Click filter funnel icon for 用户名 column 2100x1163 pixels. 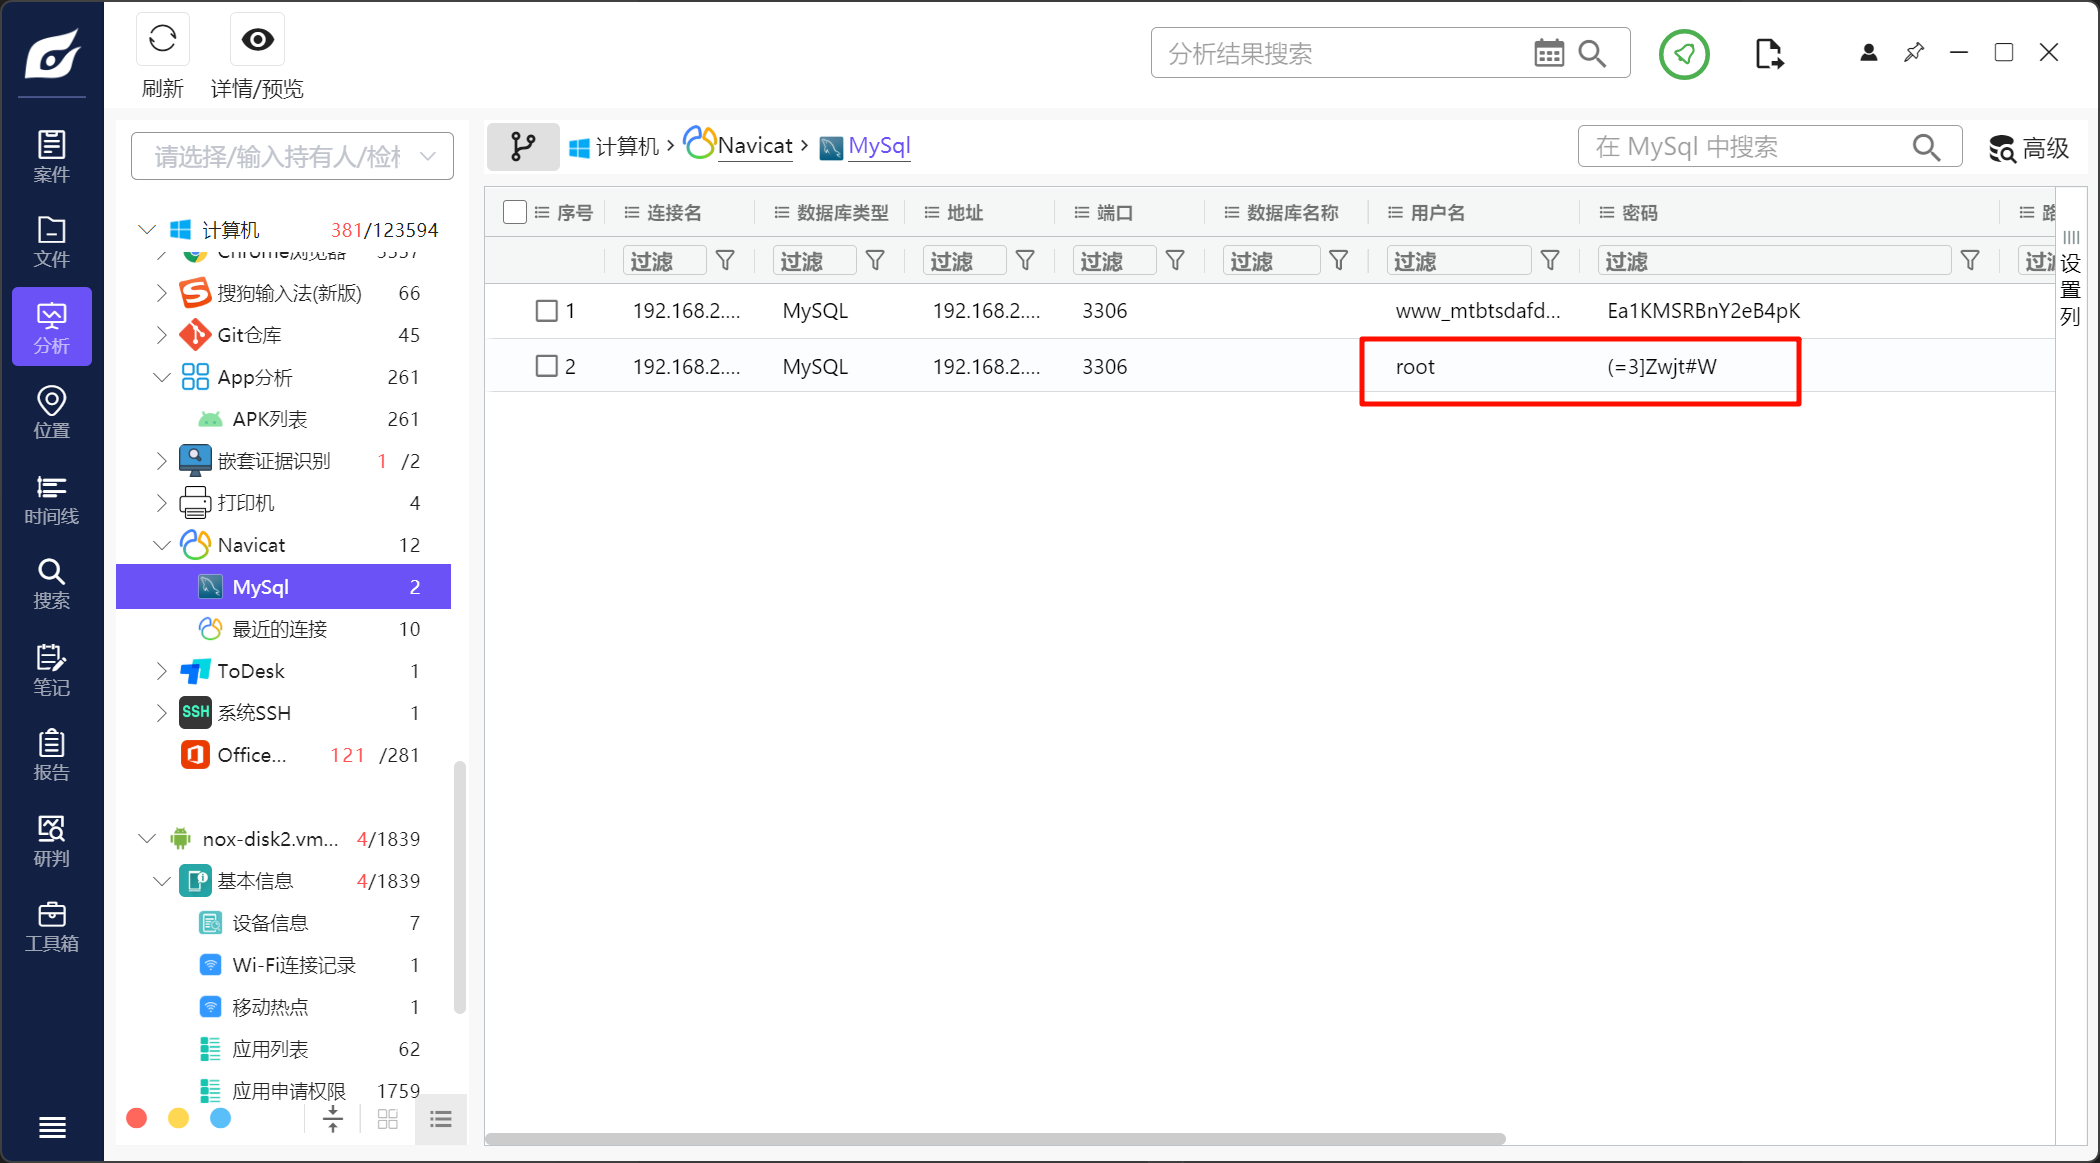tap(1550, 261)
